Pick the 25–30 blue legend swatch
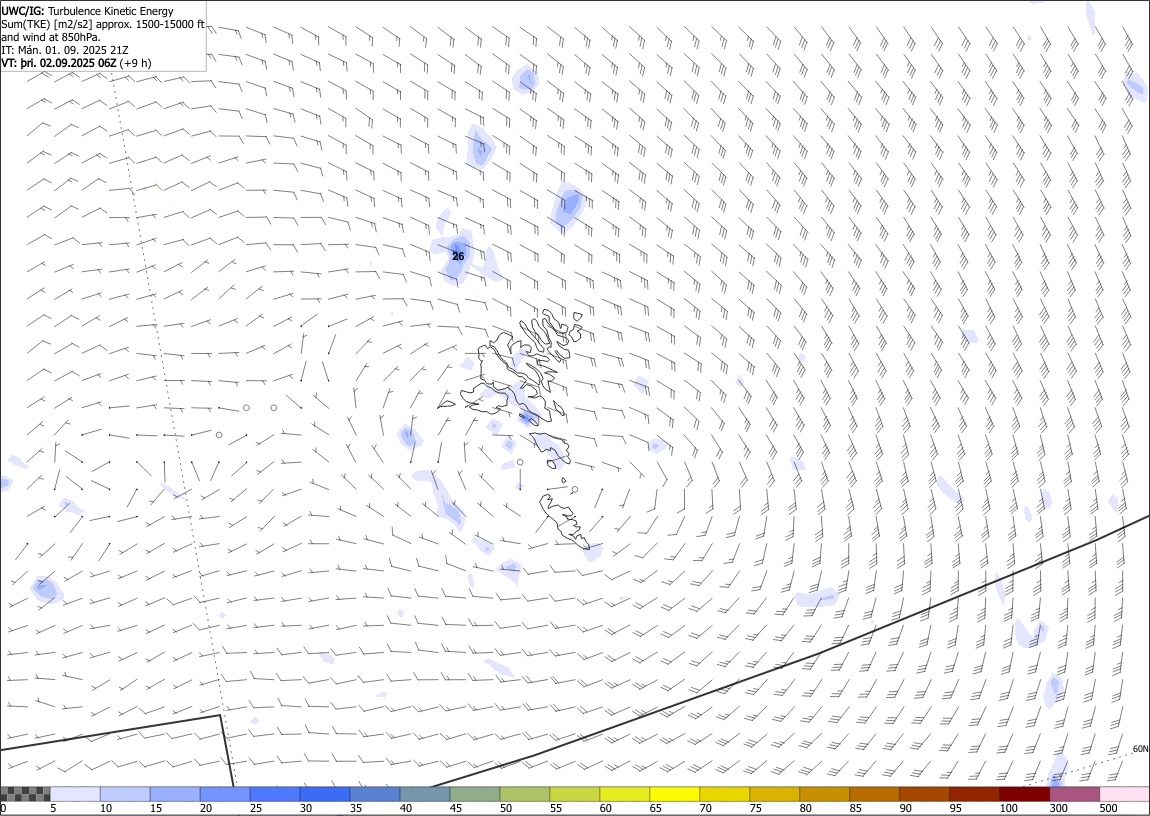Viewport: 1150px width, 816px height. click(275, 794)
